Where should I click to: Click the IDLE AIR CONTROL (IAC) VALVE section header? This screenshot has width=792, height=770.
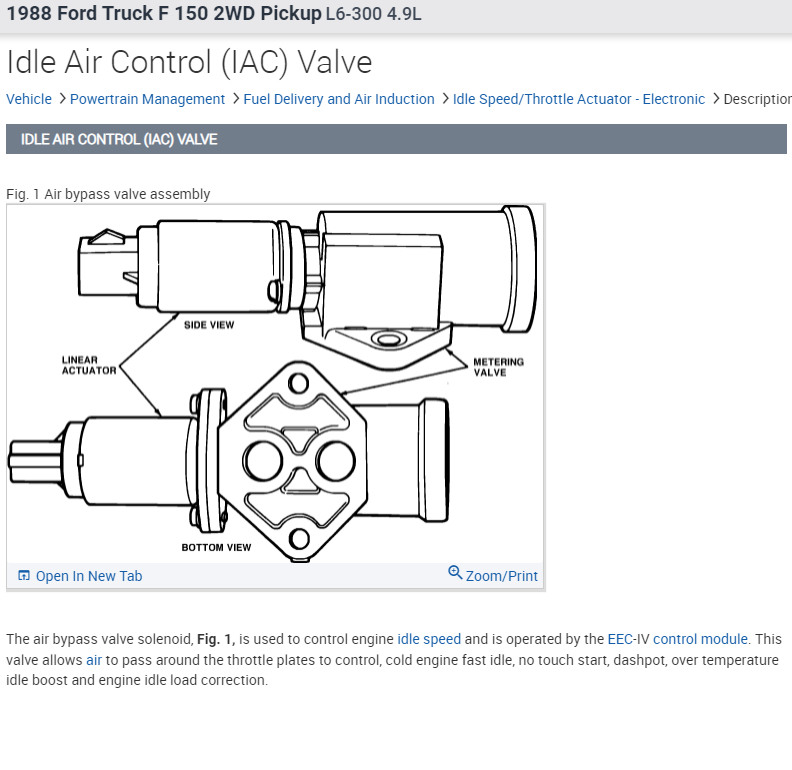396,139
